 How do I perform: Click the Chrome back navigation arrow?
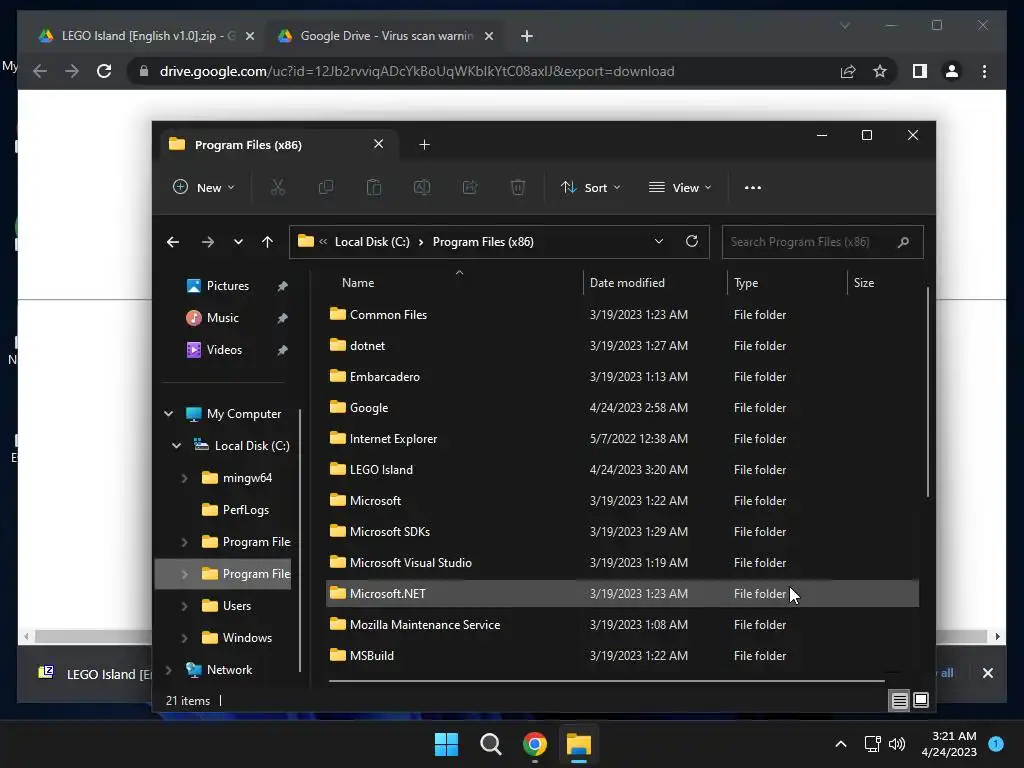40,71
